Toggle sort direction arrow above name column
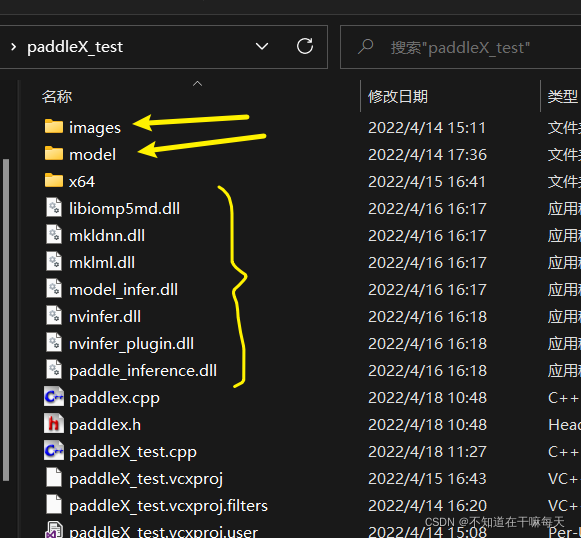 click(197, 84)
